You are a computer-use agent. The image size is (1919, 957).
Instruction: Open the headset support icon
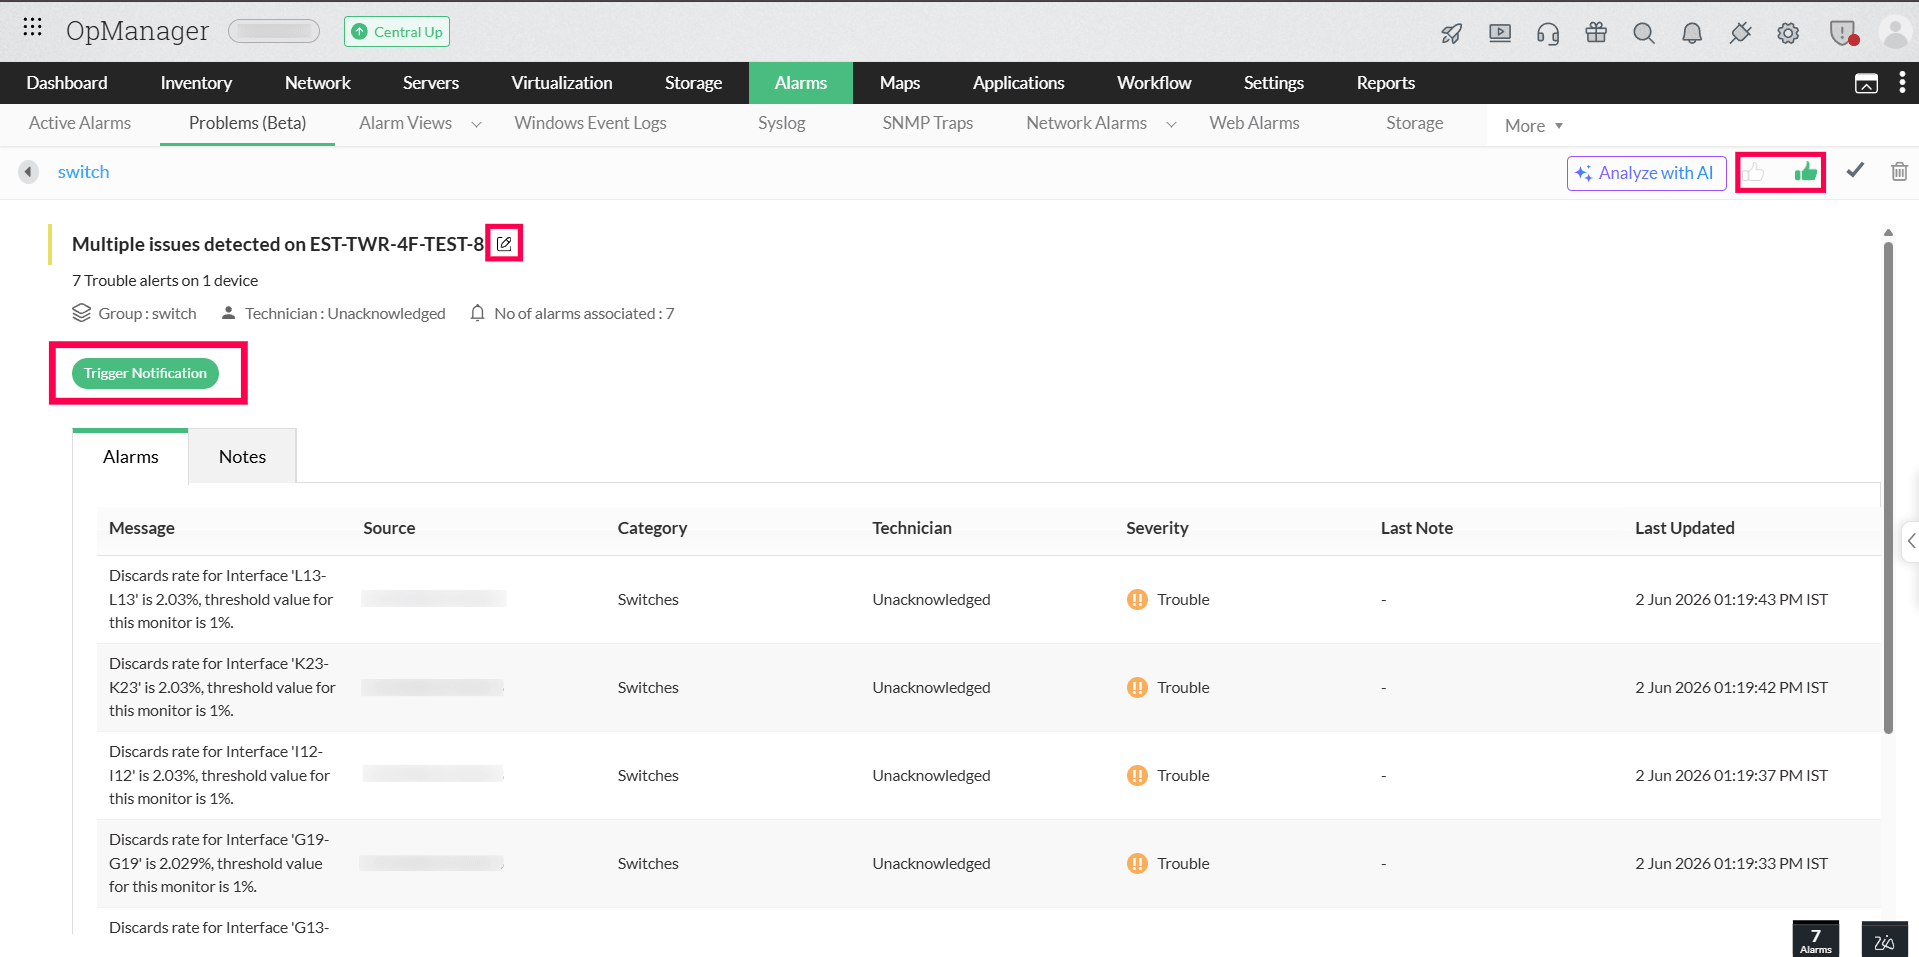click(x=1548, y=34)
